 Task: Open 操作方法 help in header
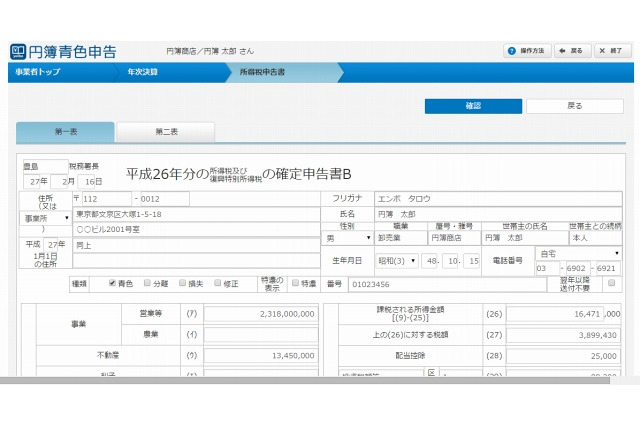527,50
